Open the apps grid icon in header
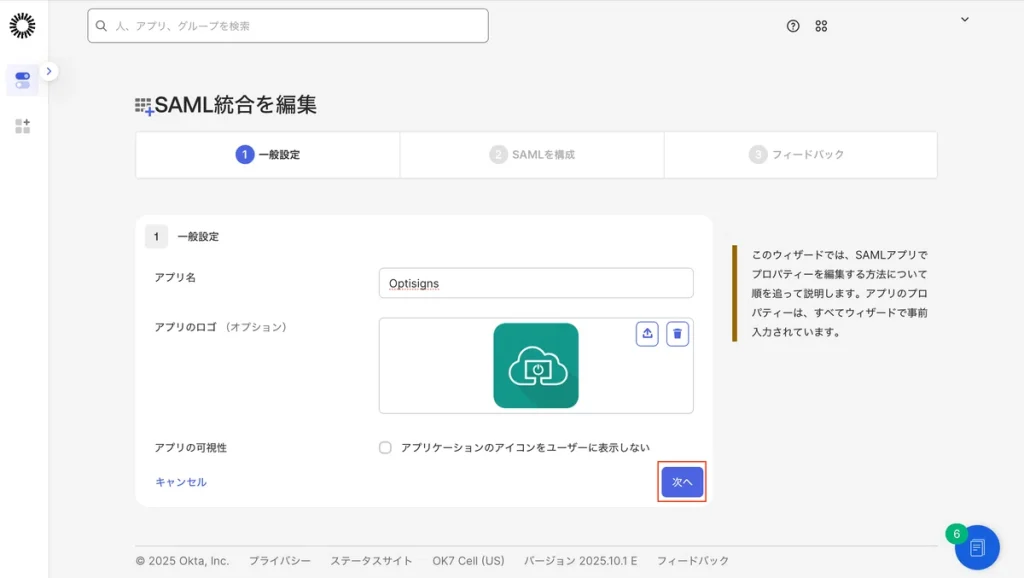This screenshot has width=1024, height=578. coord(821,26)
